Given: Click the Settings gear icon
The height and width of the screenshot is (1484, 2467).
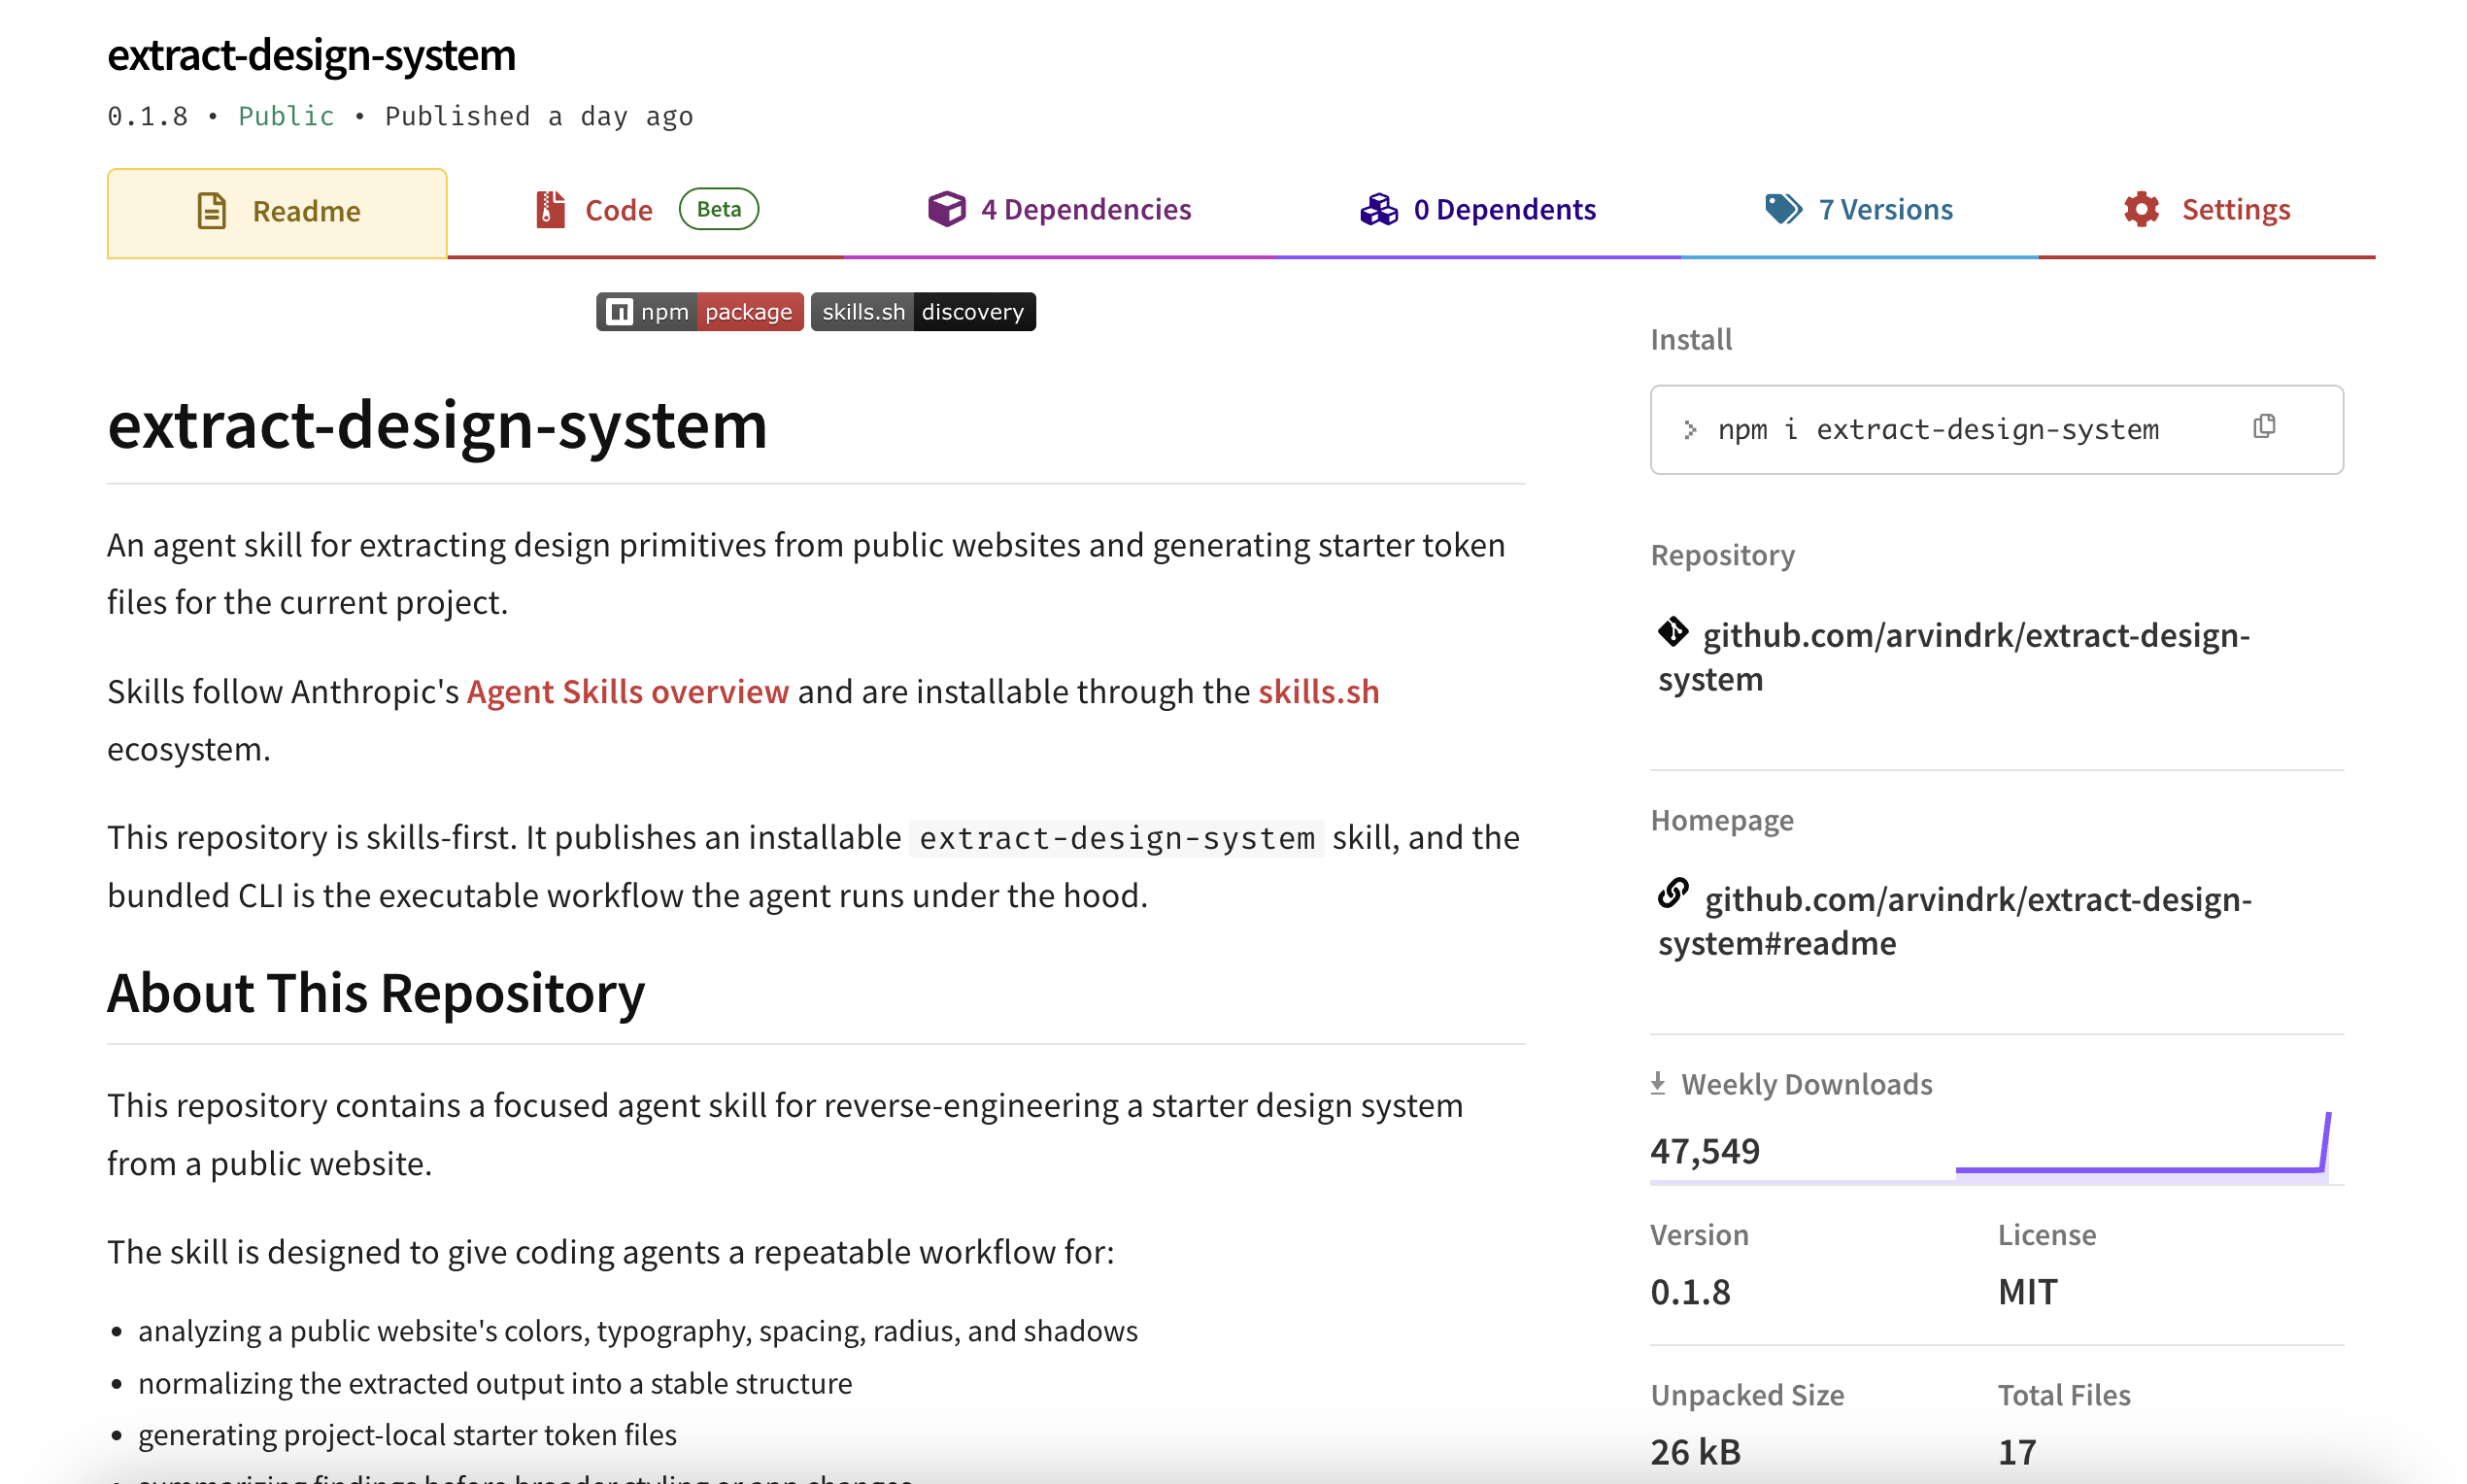Looking at the screenshot, I should [x=2141, y=208].
